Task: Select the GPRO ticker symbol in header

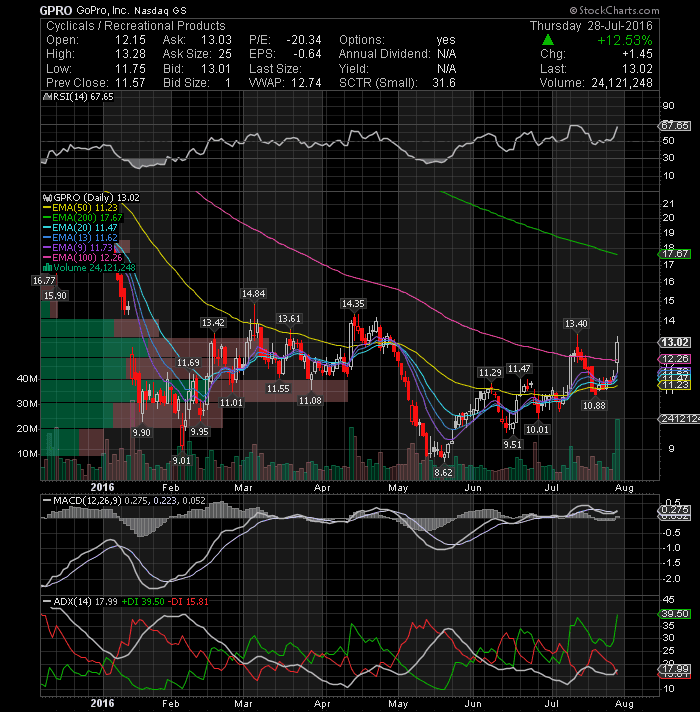Action: (55, 10)
